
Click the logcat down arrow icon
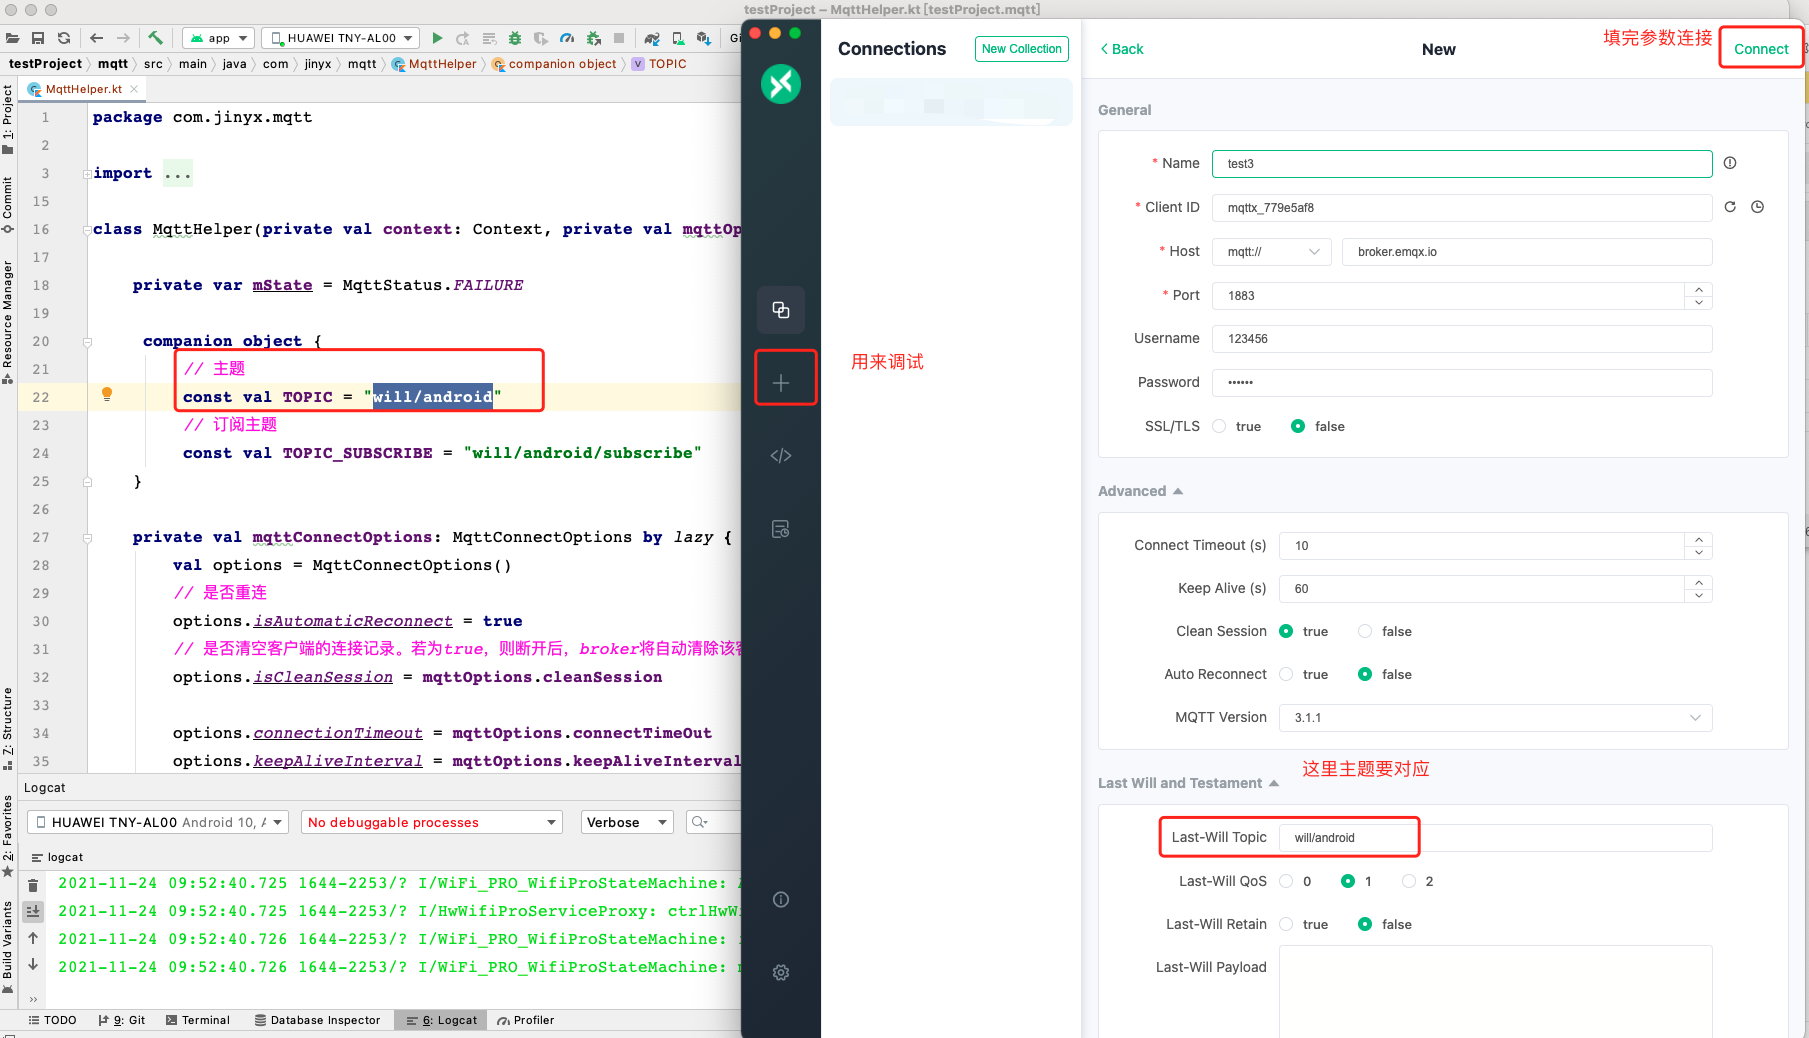[x=33, y=964]
